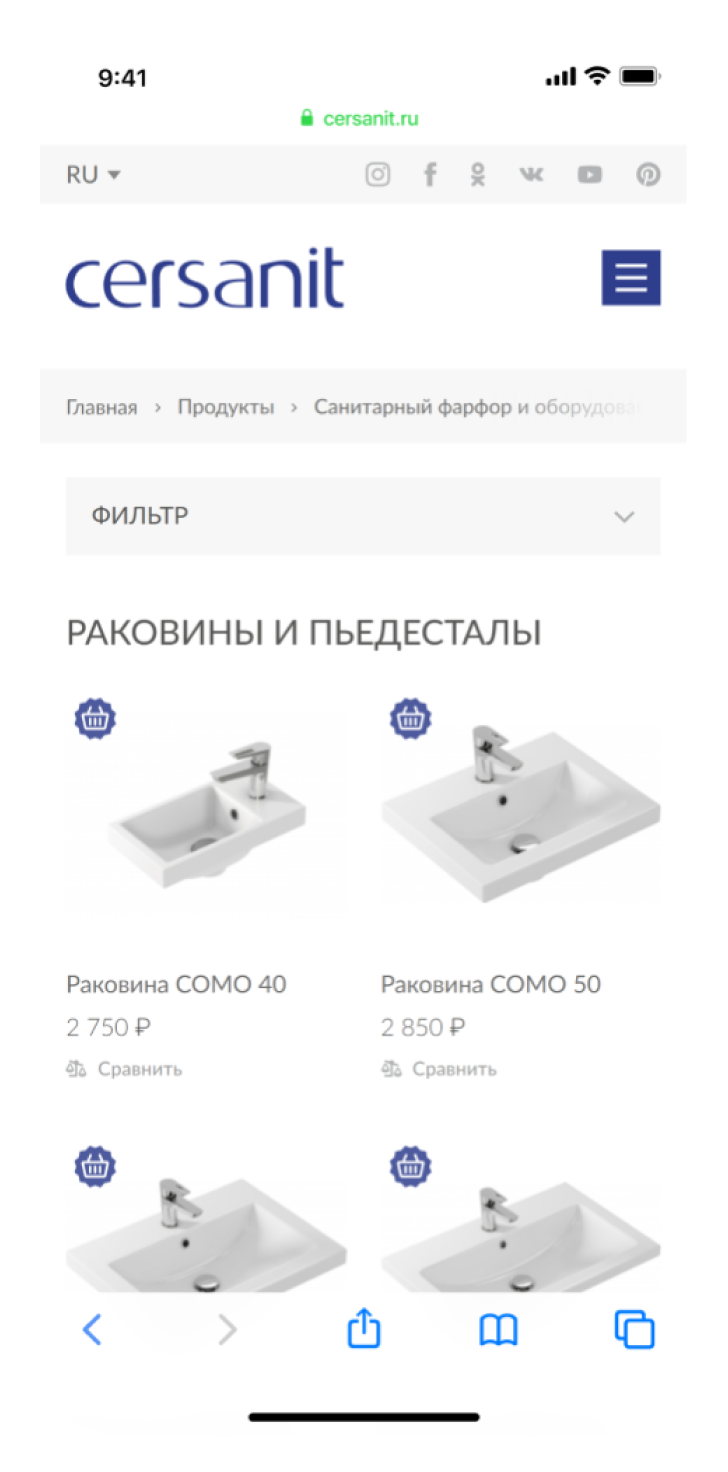Screen dimensions: 728x1472
Task: Open the VK social icon
Action: point(532,175)
